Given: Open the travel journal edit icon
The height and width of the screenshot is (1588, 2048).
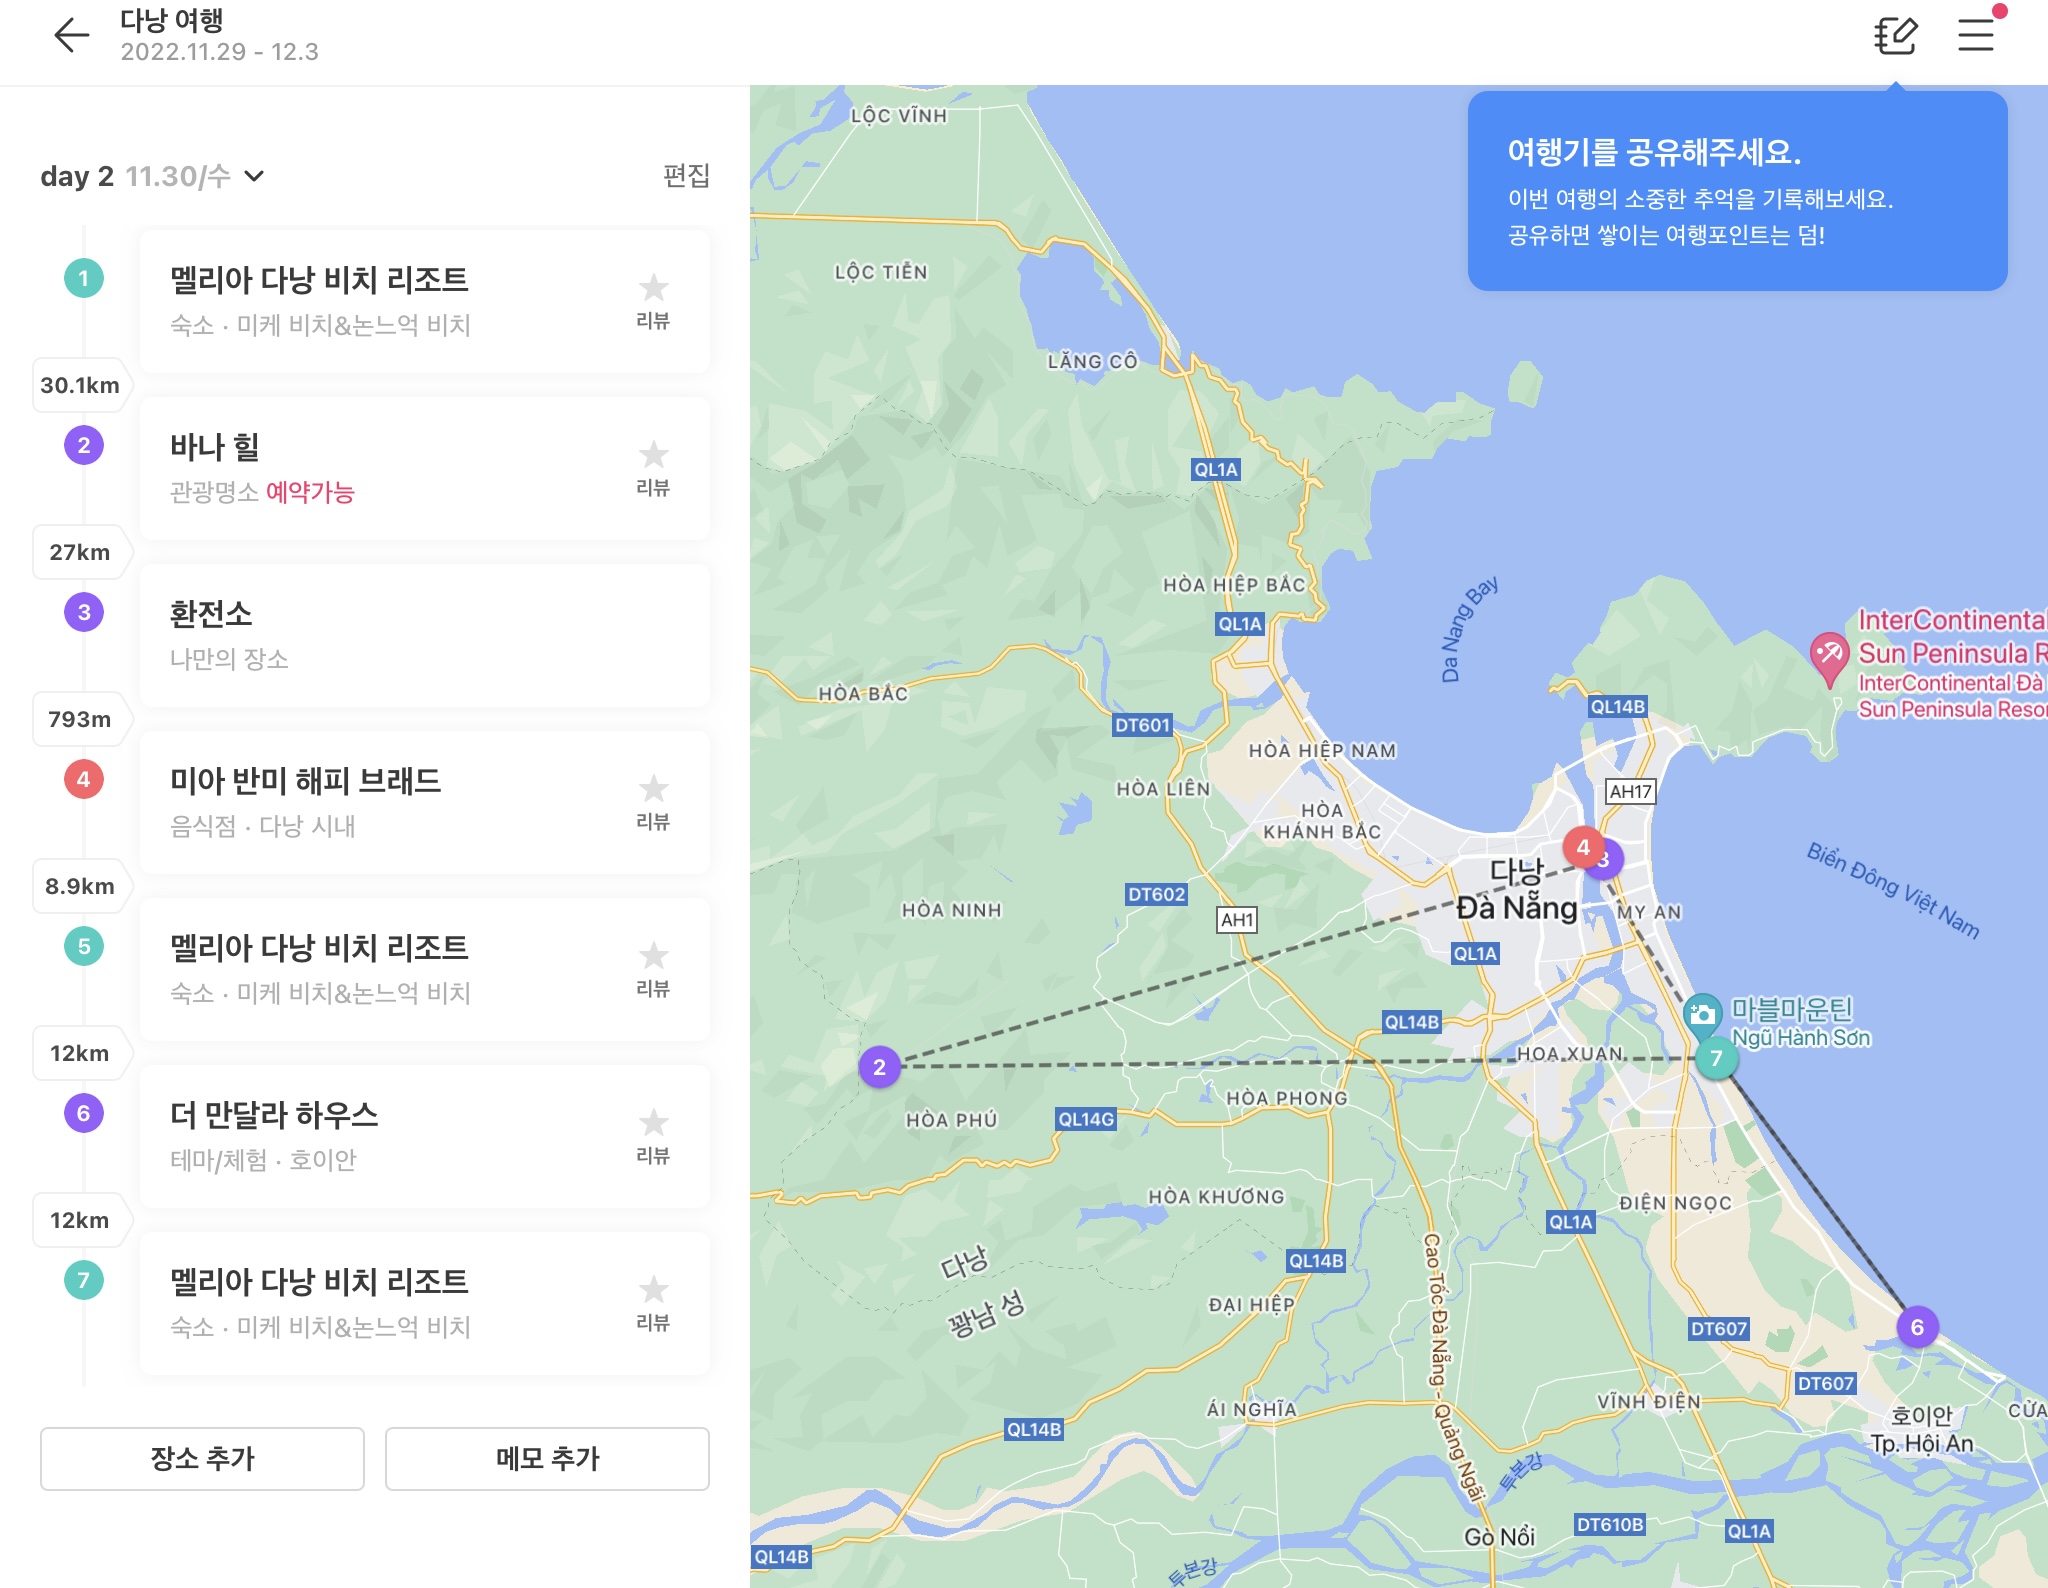Looking at the screenshot, I should tap(1895, 36).
